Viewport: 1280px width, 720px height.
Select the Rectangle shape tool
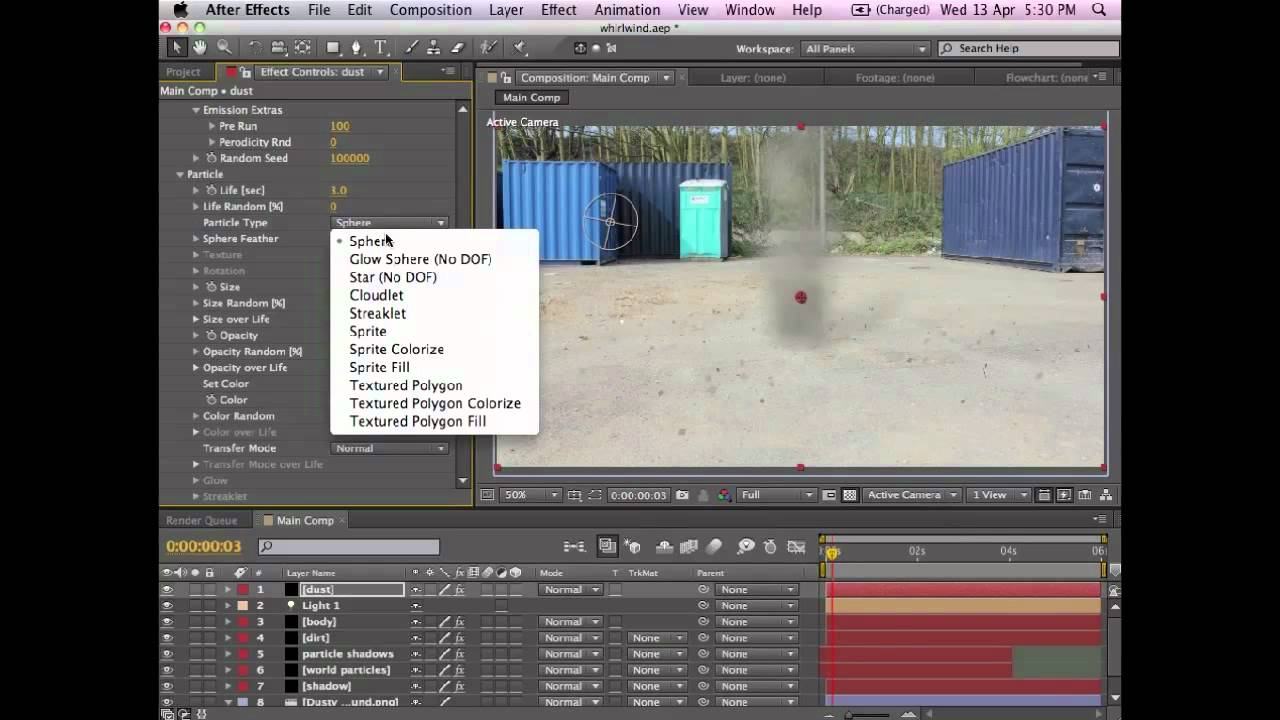333,47
